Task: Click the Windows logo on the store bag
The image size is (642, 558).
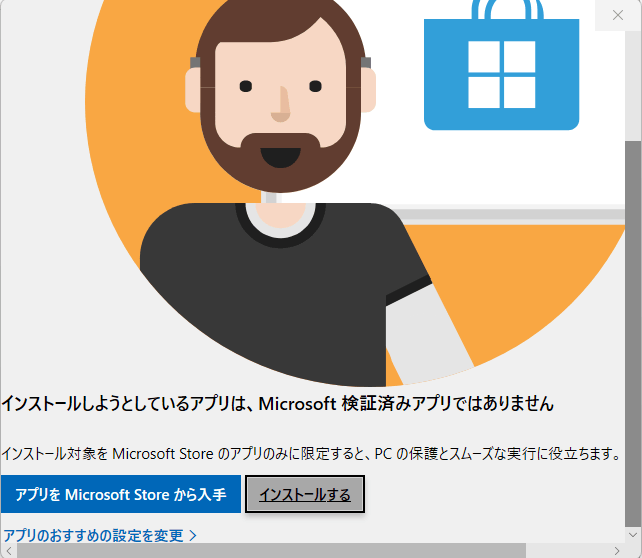Action: (x=502, y=75)
